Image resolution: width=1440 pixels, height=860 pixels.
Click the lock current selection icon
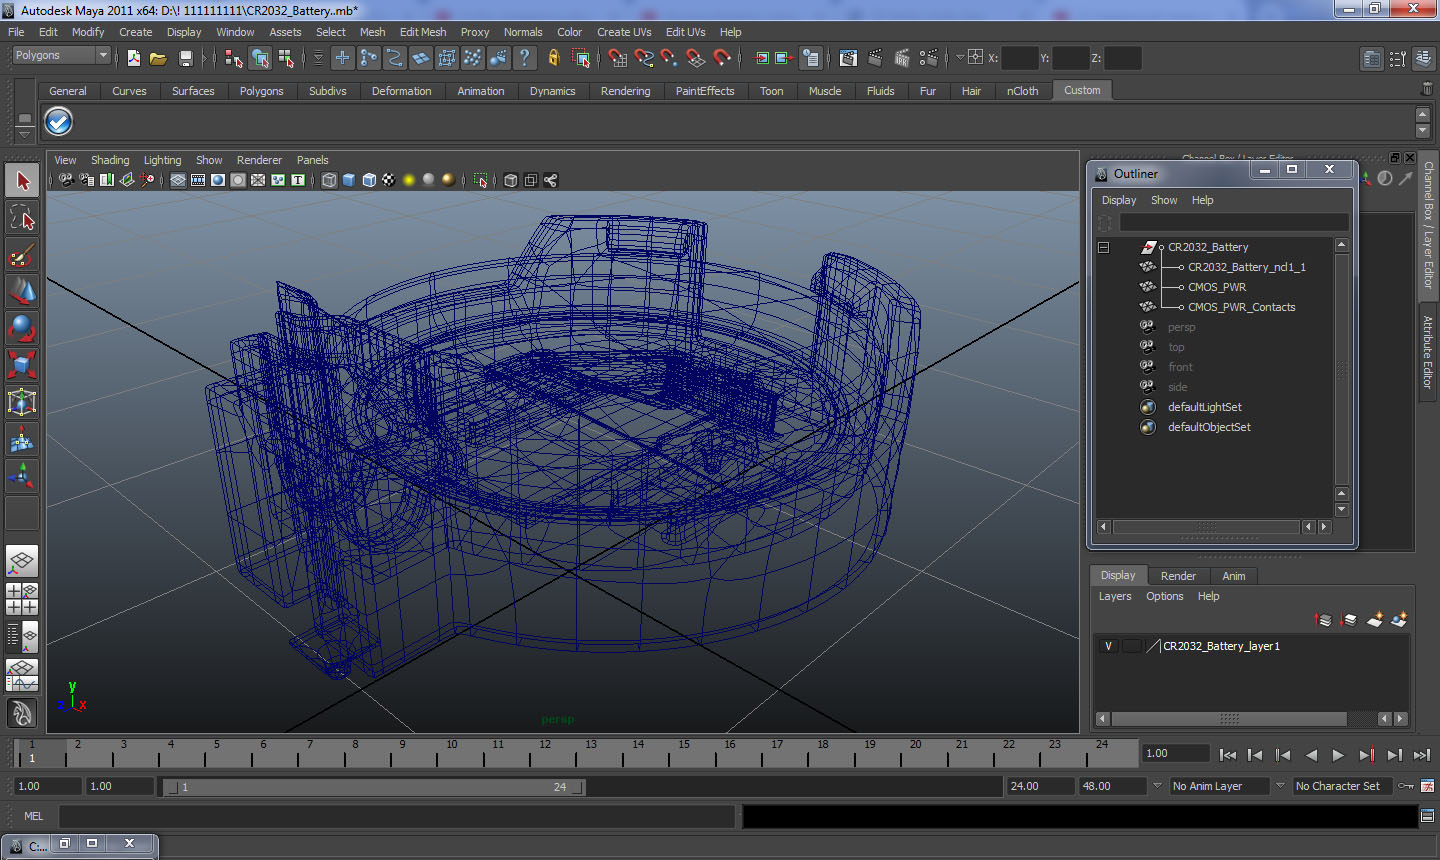pos(553,58)
